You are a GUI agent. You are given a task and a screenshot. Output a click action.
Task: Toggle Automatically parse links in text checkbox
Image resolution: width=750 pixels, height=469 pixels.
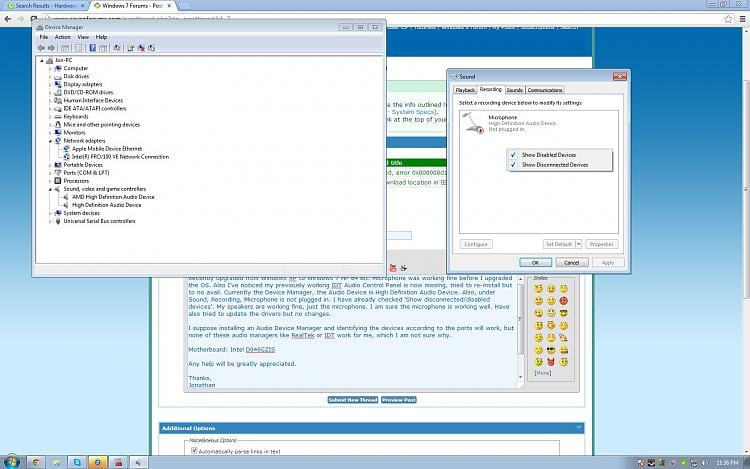194,450
